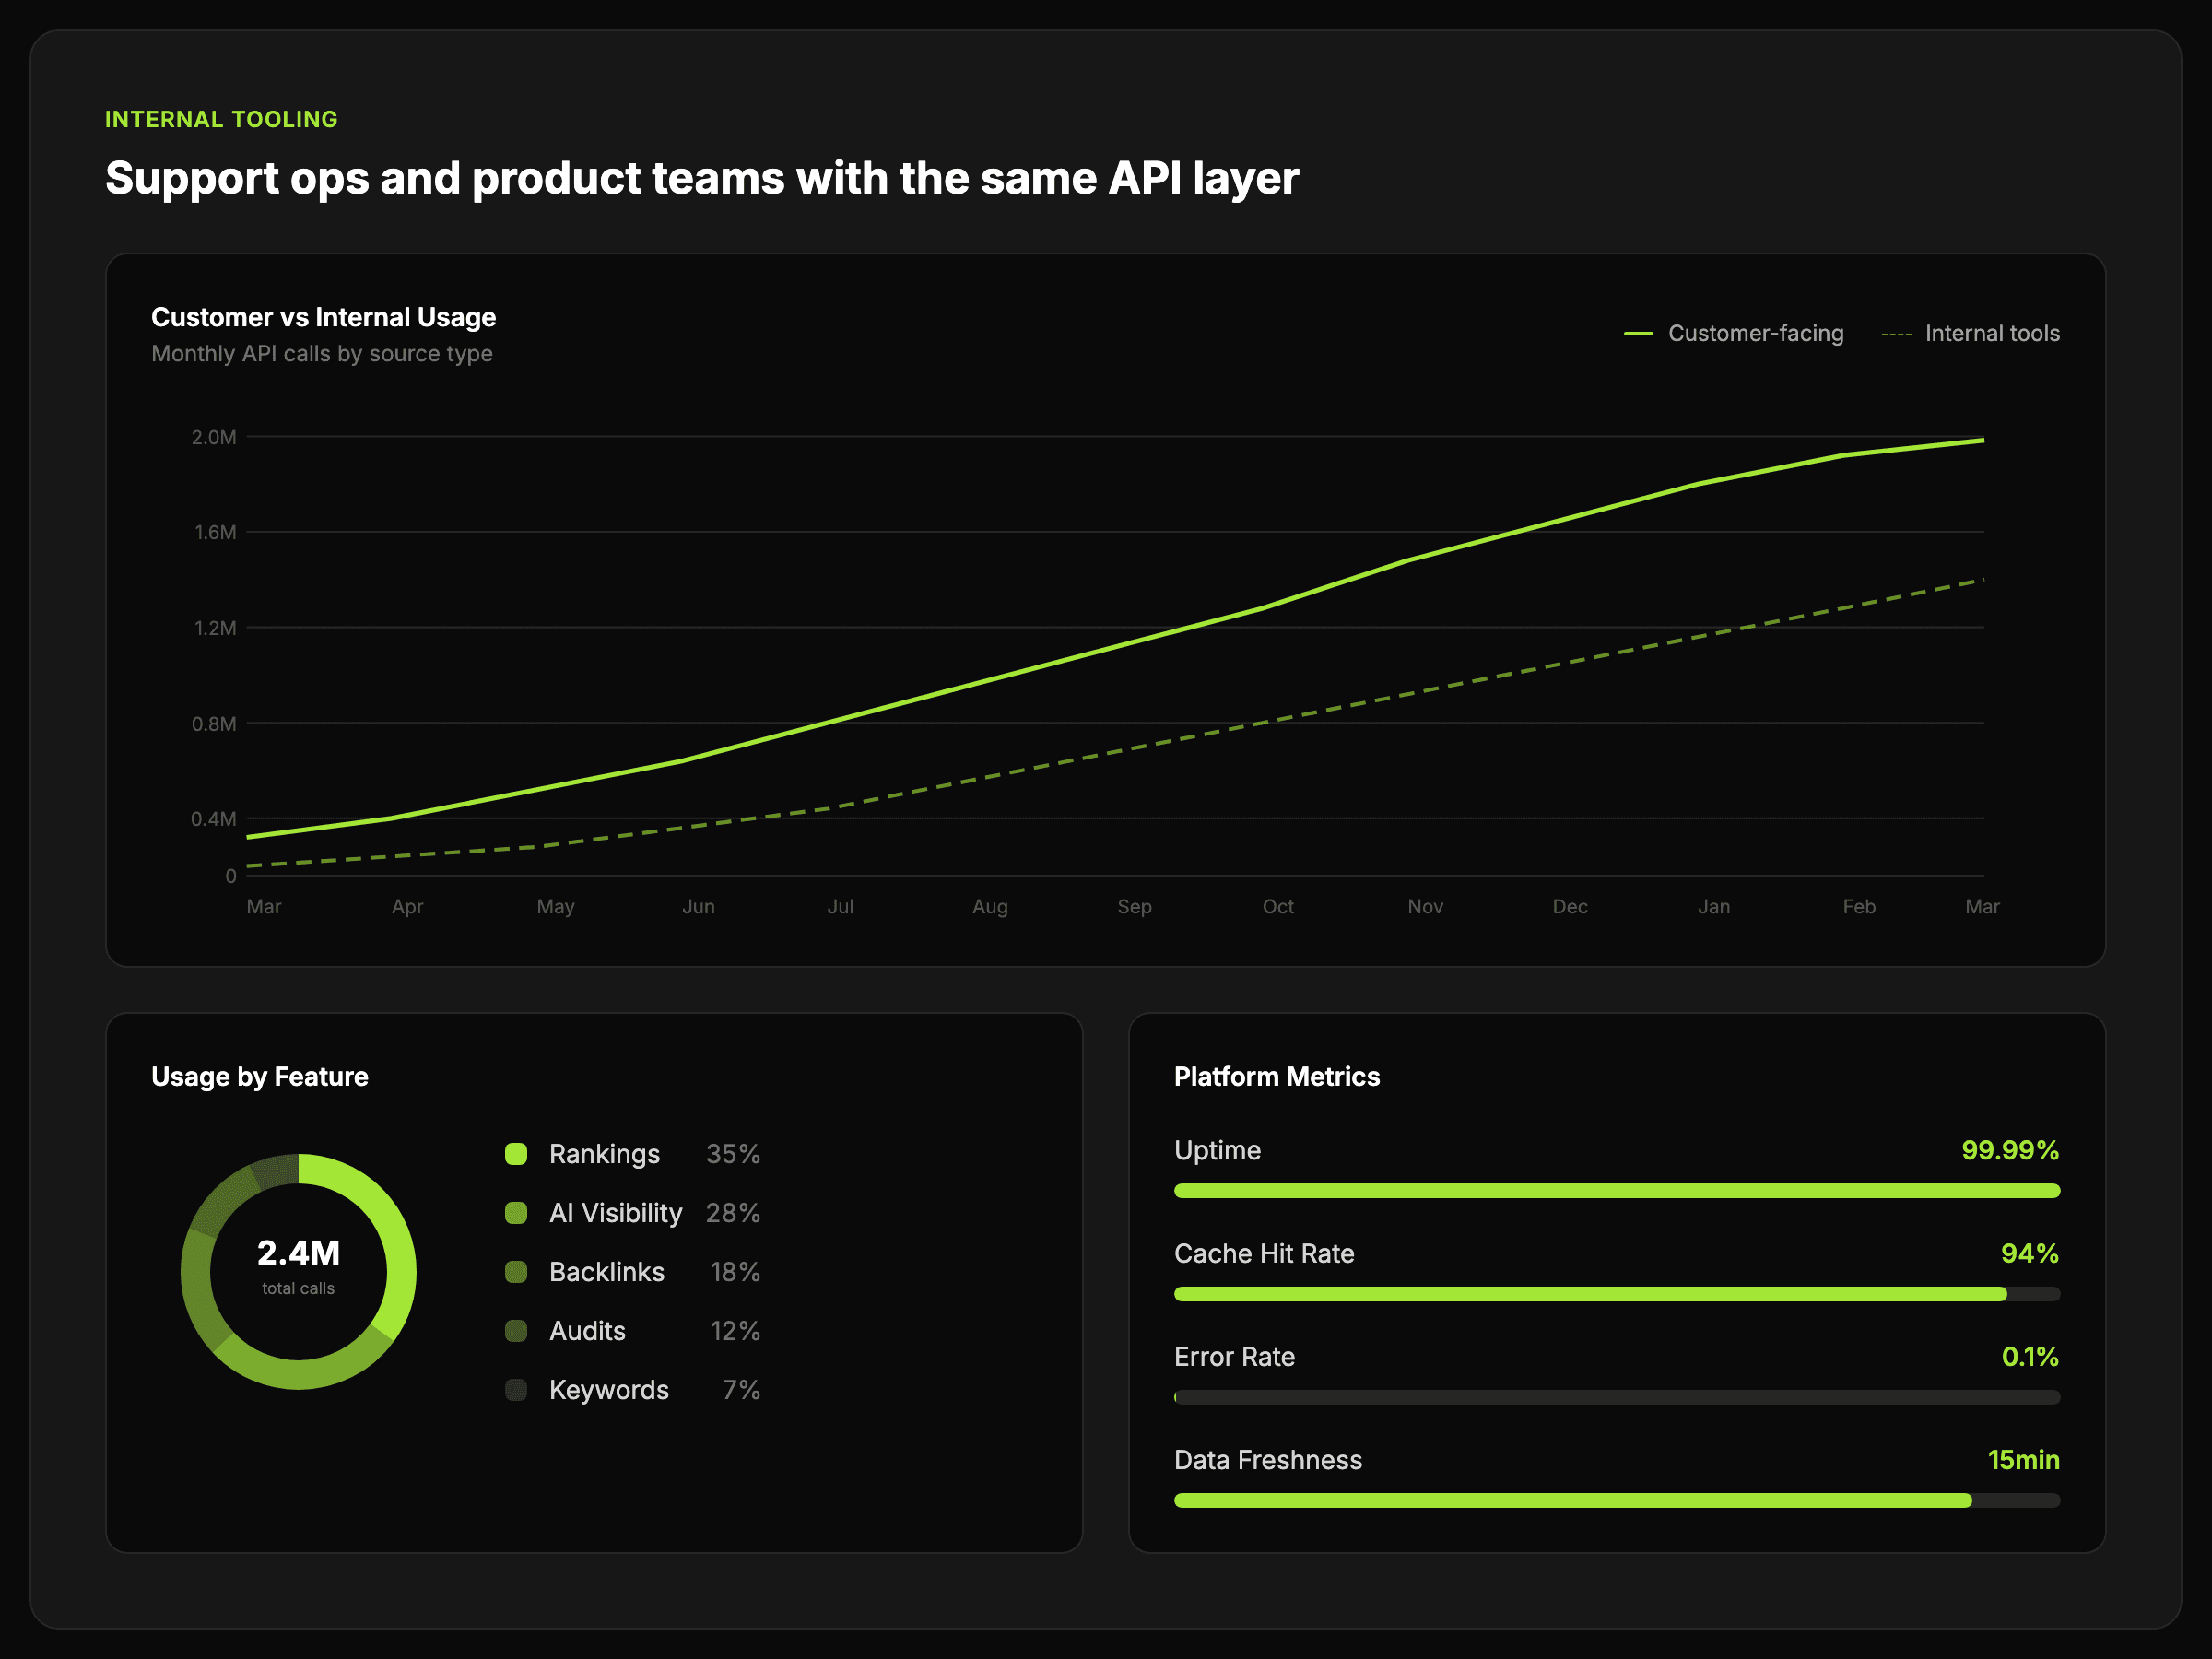Click the 99.99% uptime value
The width and height of the screenshot is (2212, 1659).
click(2009, 1150)
